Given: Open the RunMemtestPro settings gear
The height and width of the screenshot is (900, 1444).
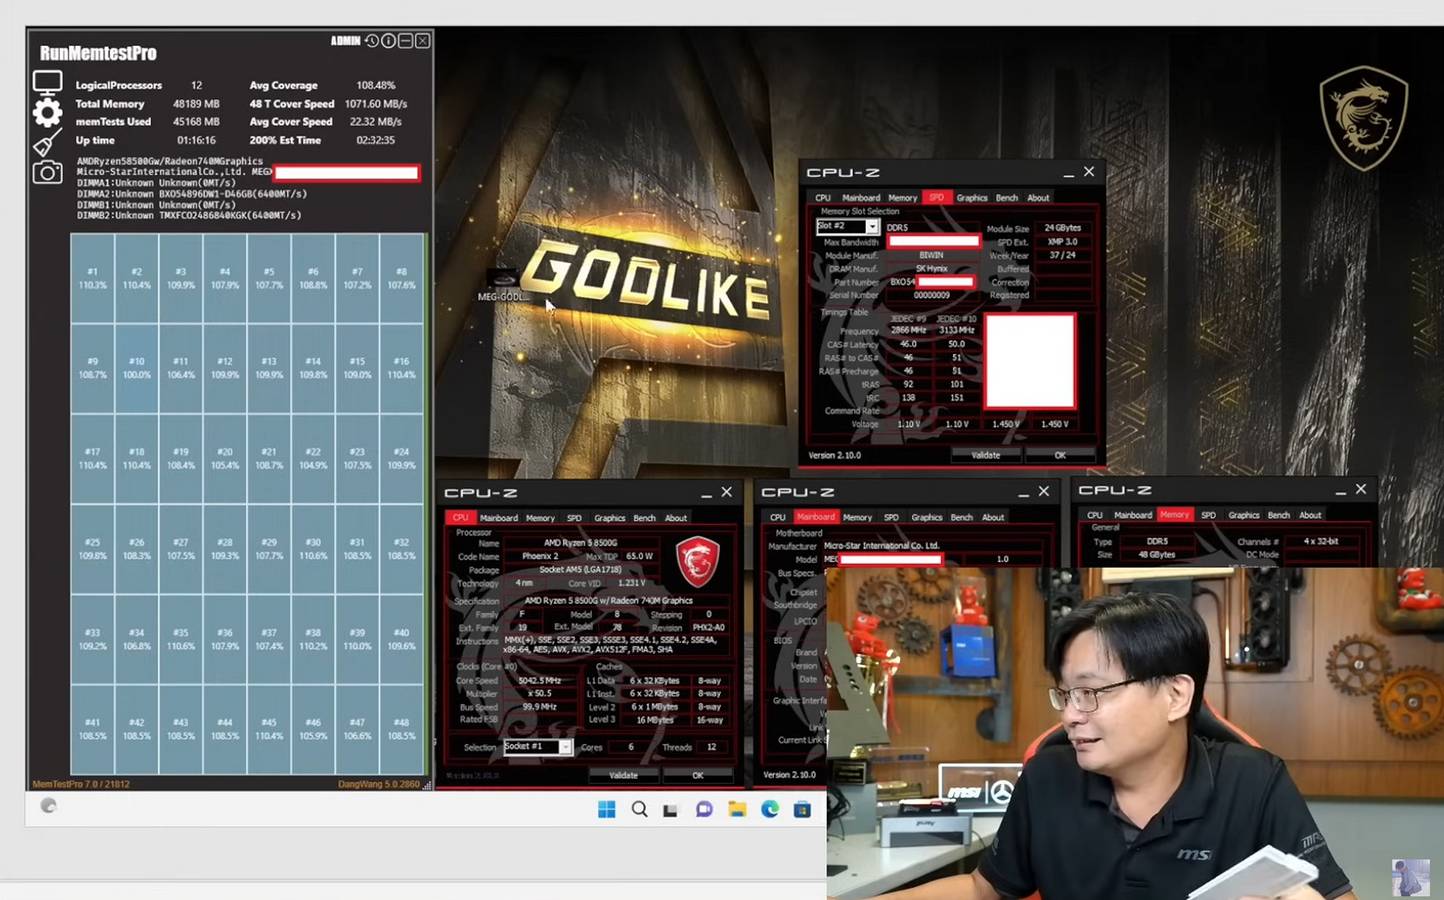Looking at the screenshot, I should click(46, 113).
